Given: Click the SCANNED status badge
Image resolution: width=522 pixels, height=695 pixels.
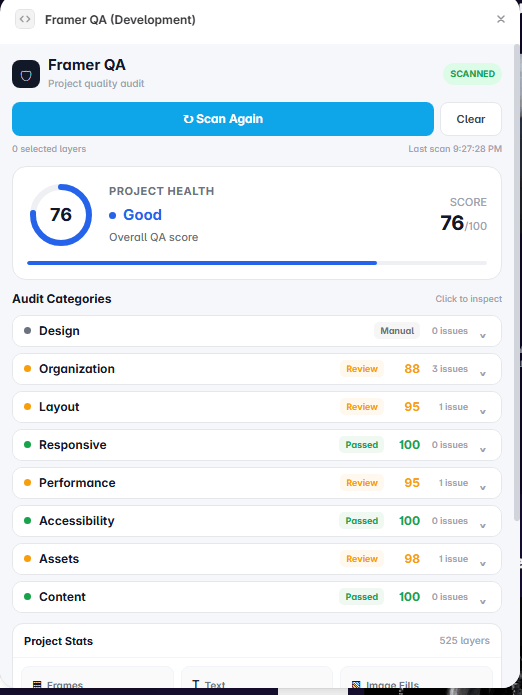Looking at the screenshot, I should coord(472,74).
